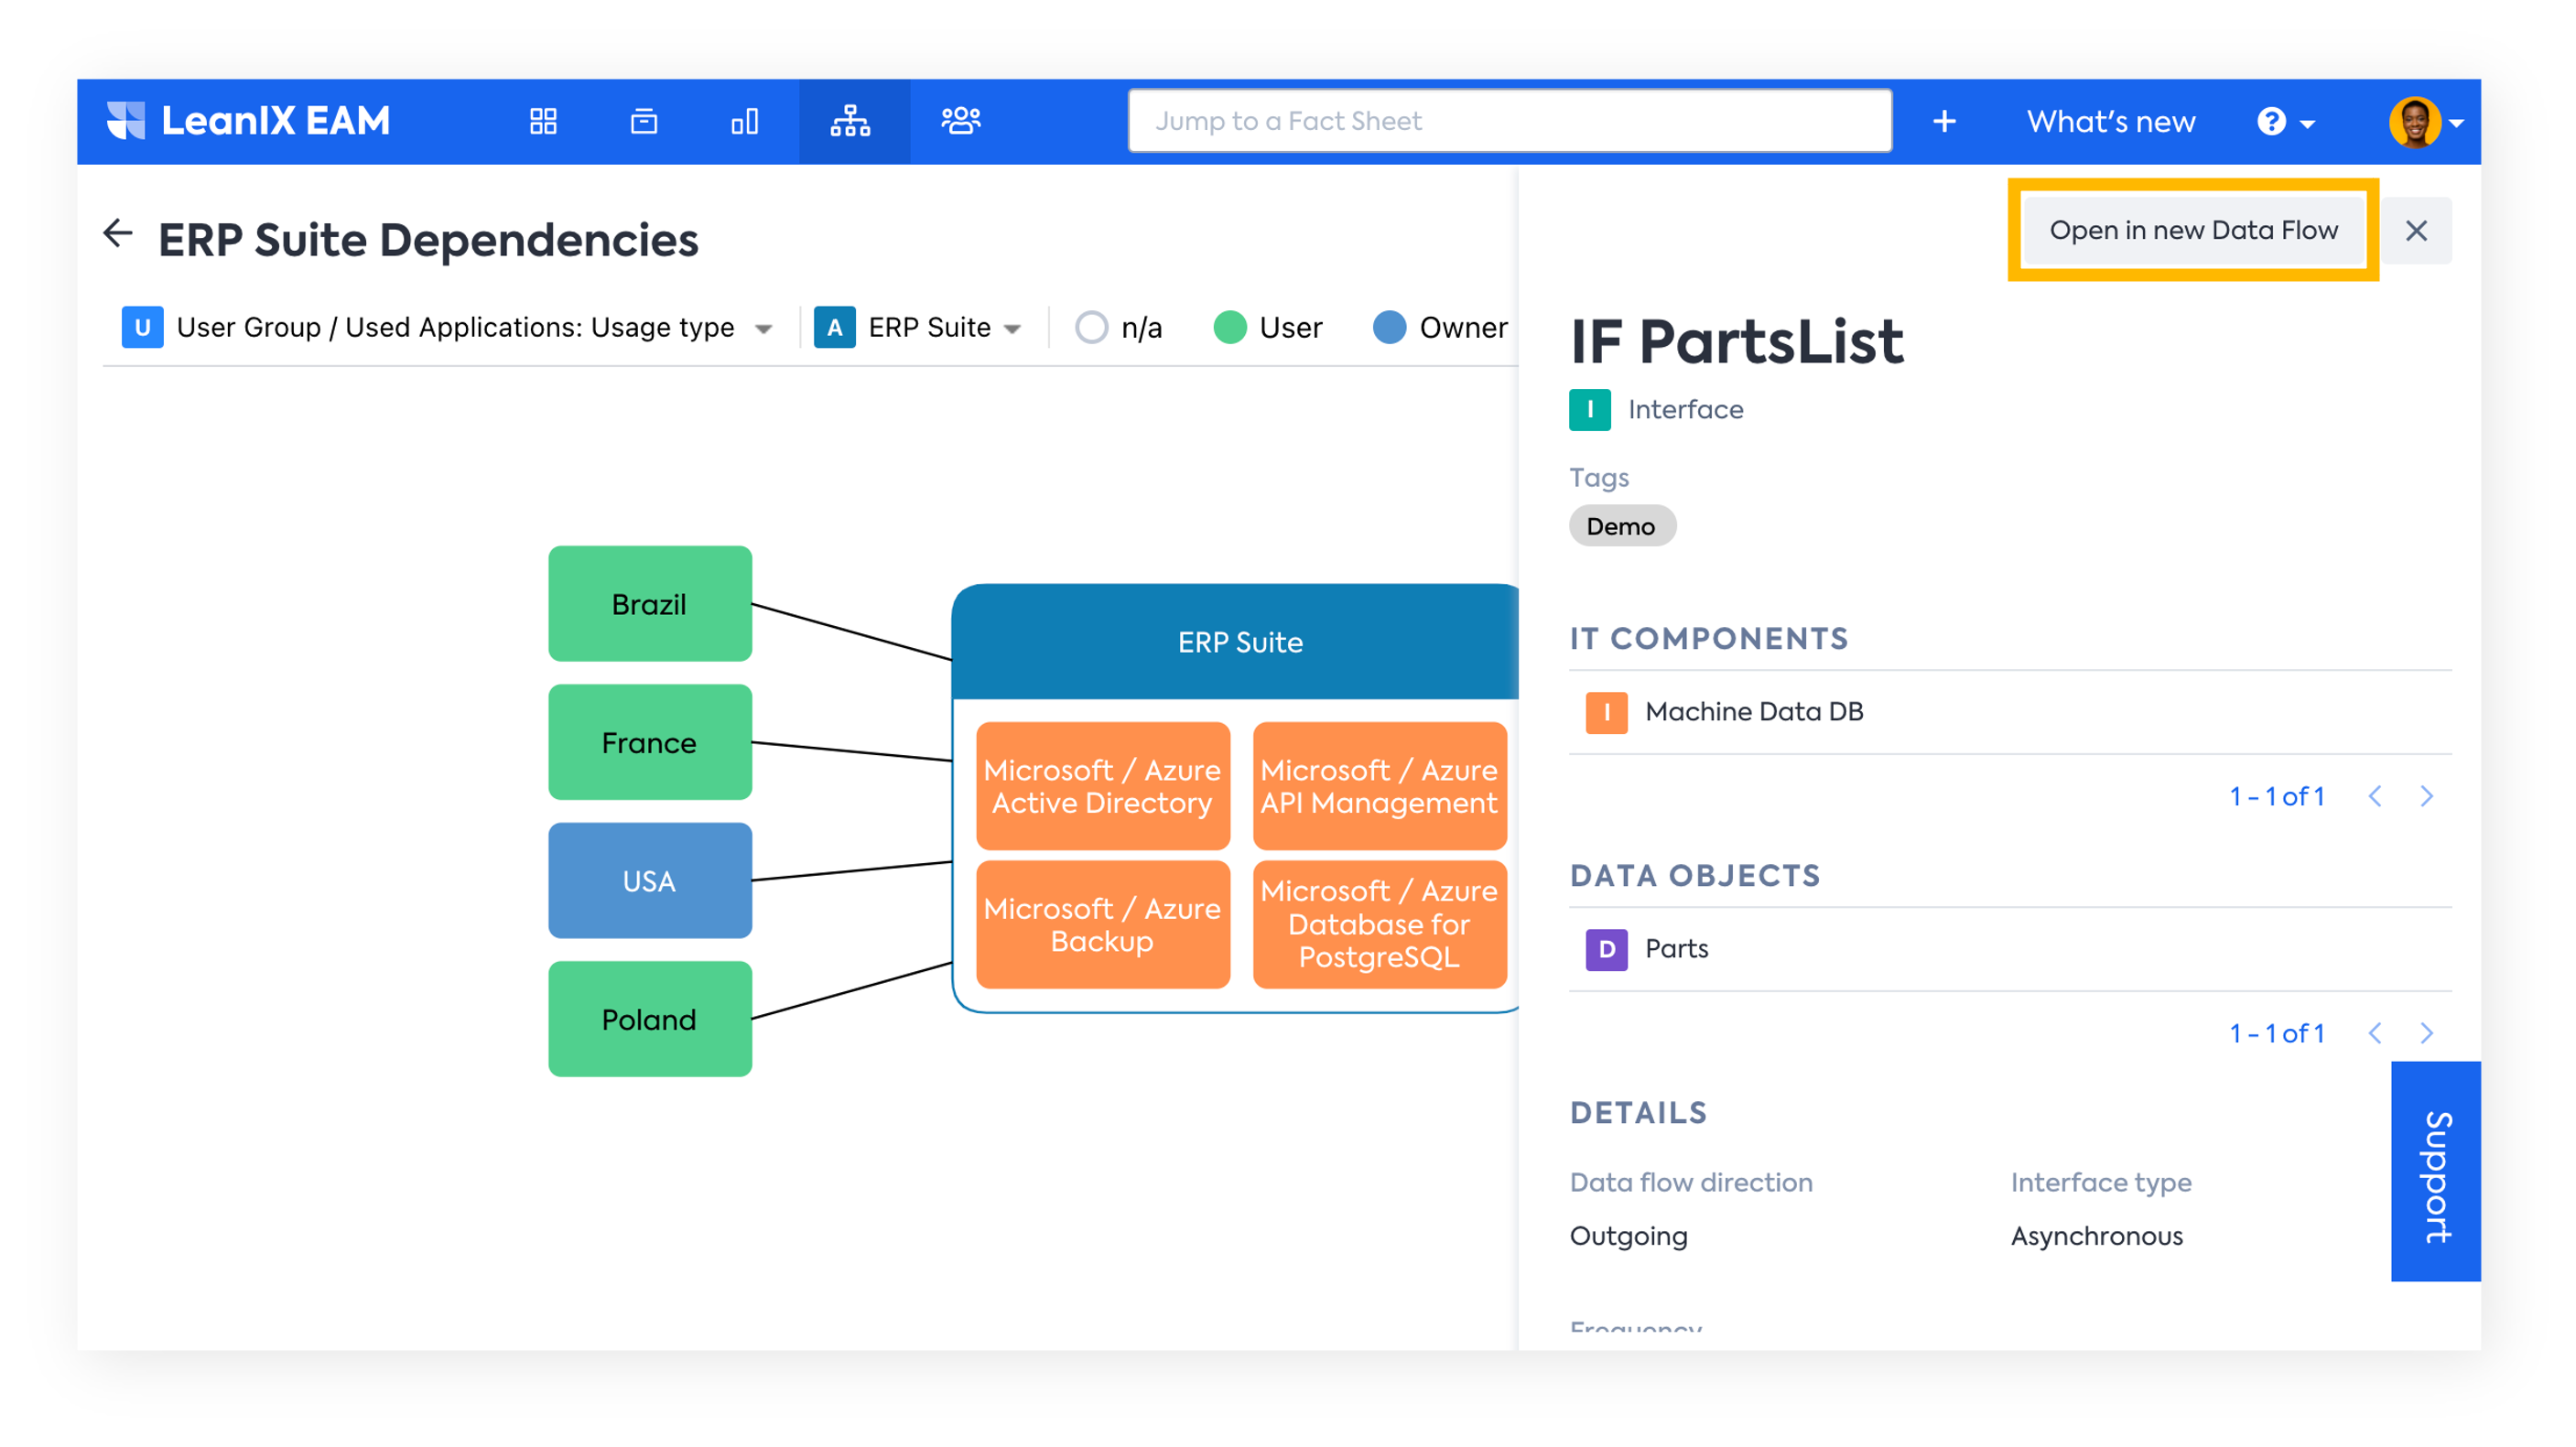Click the Application A badge icon
The width and height of the screenshot is (2576, 1447).
835,327
